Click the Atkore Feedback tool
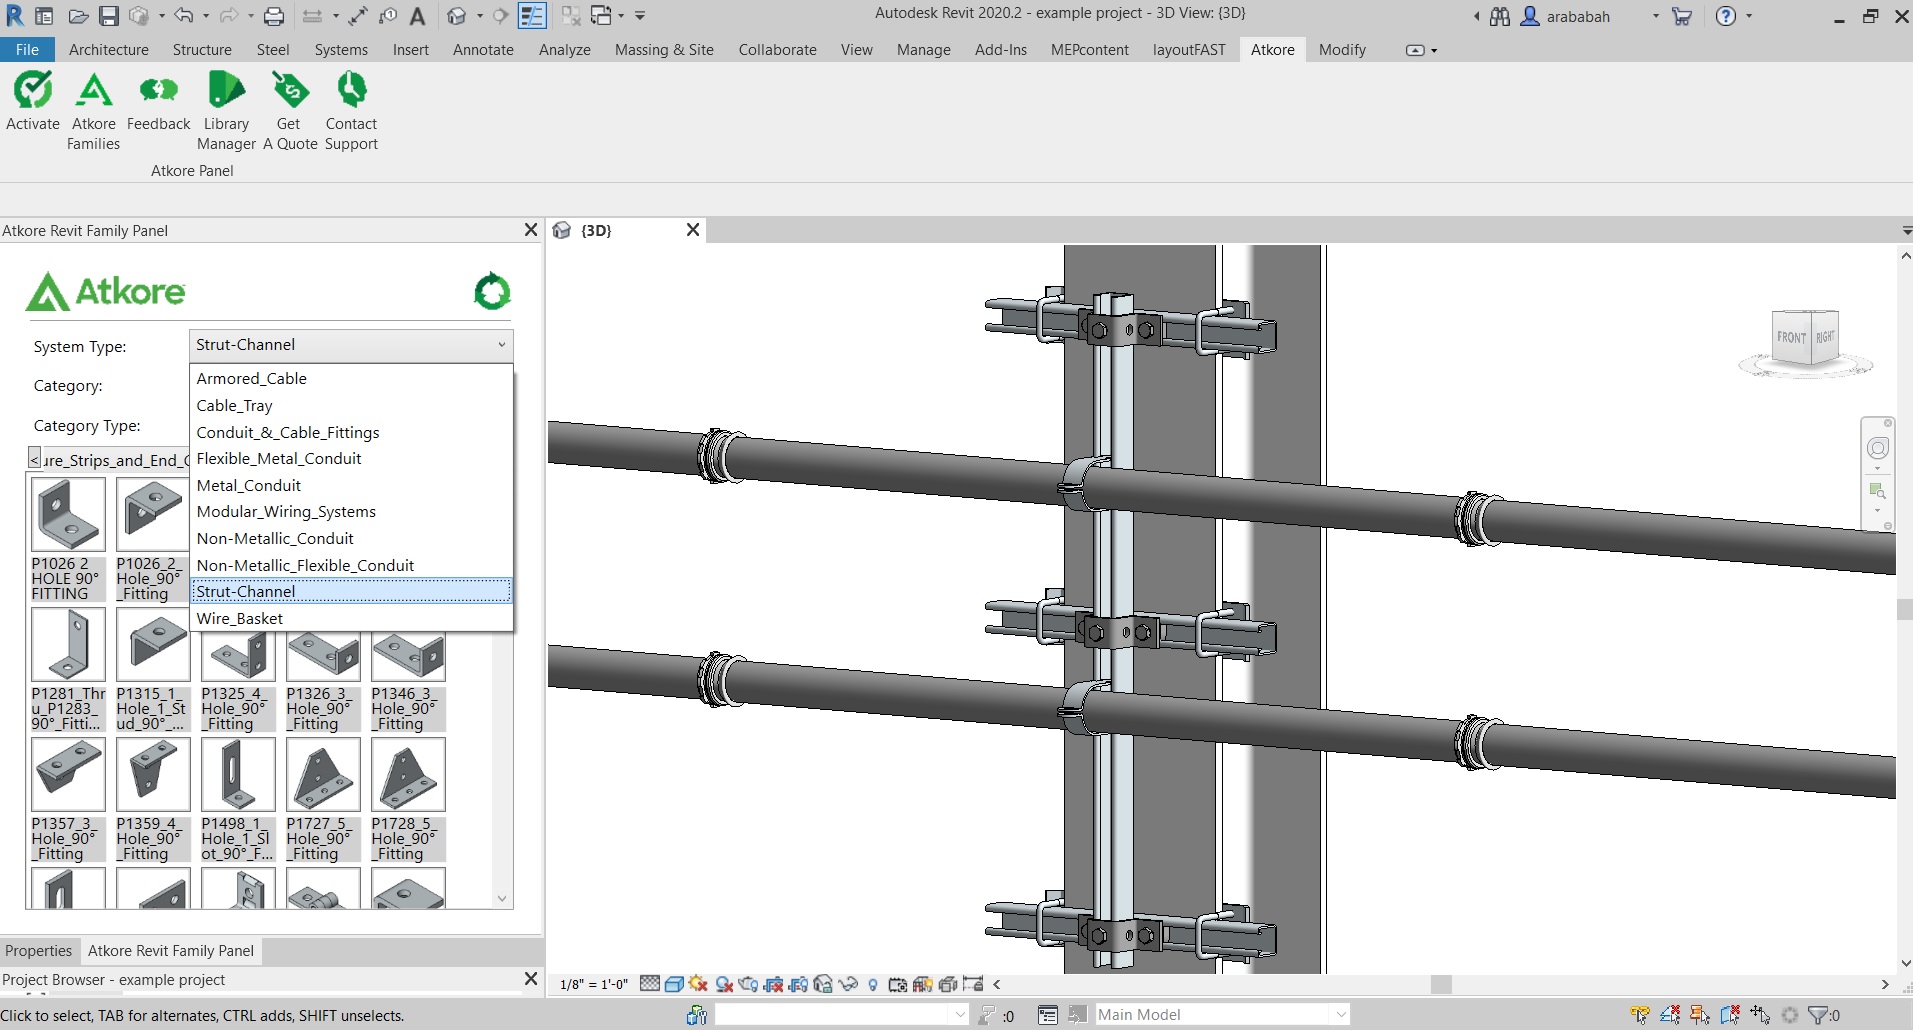The height and width of the screenshot is (1030, 1913). click(158, 105)
